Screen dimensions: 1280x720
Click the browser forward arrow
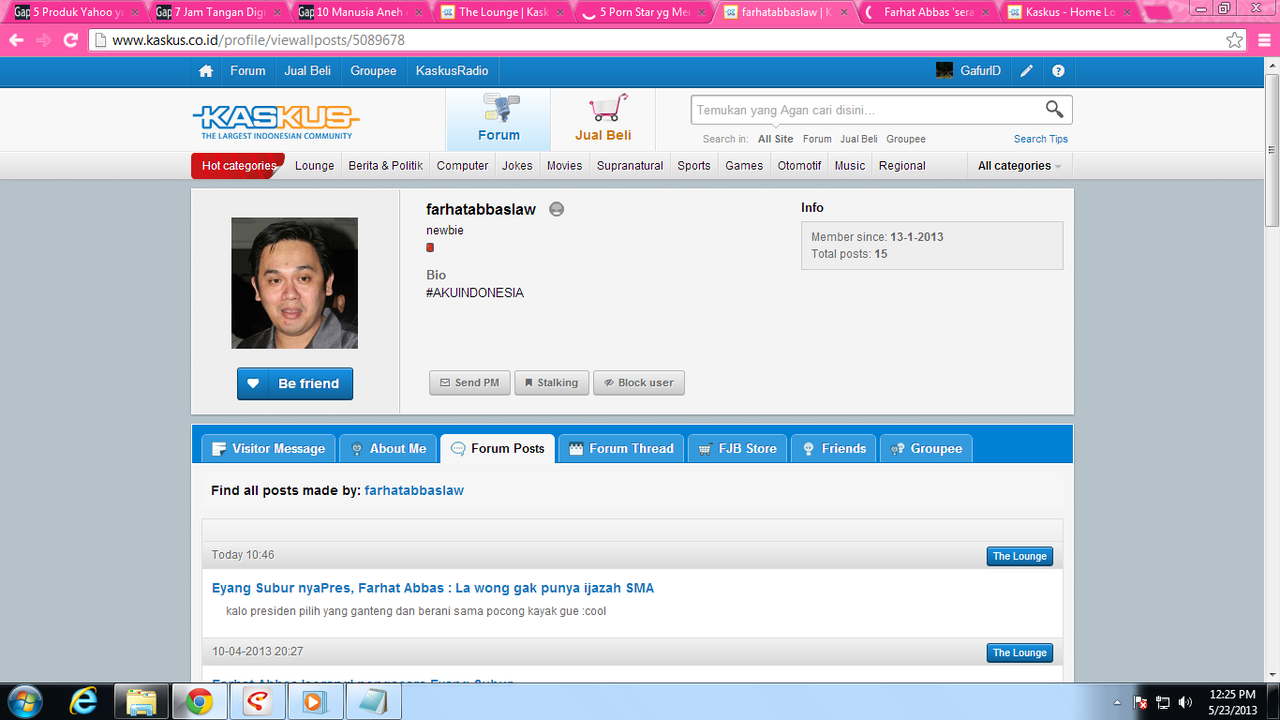pyautogui.click(x=43, y=40)
